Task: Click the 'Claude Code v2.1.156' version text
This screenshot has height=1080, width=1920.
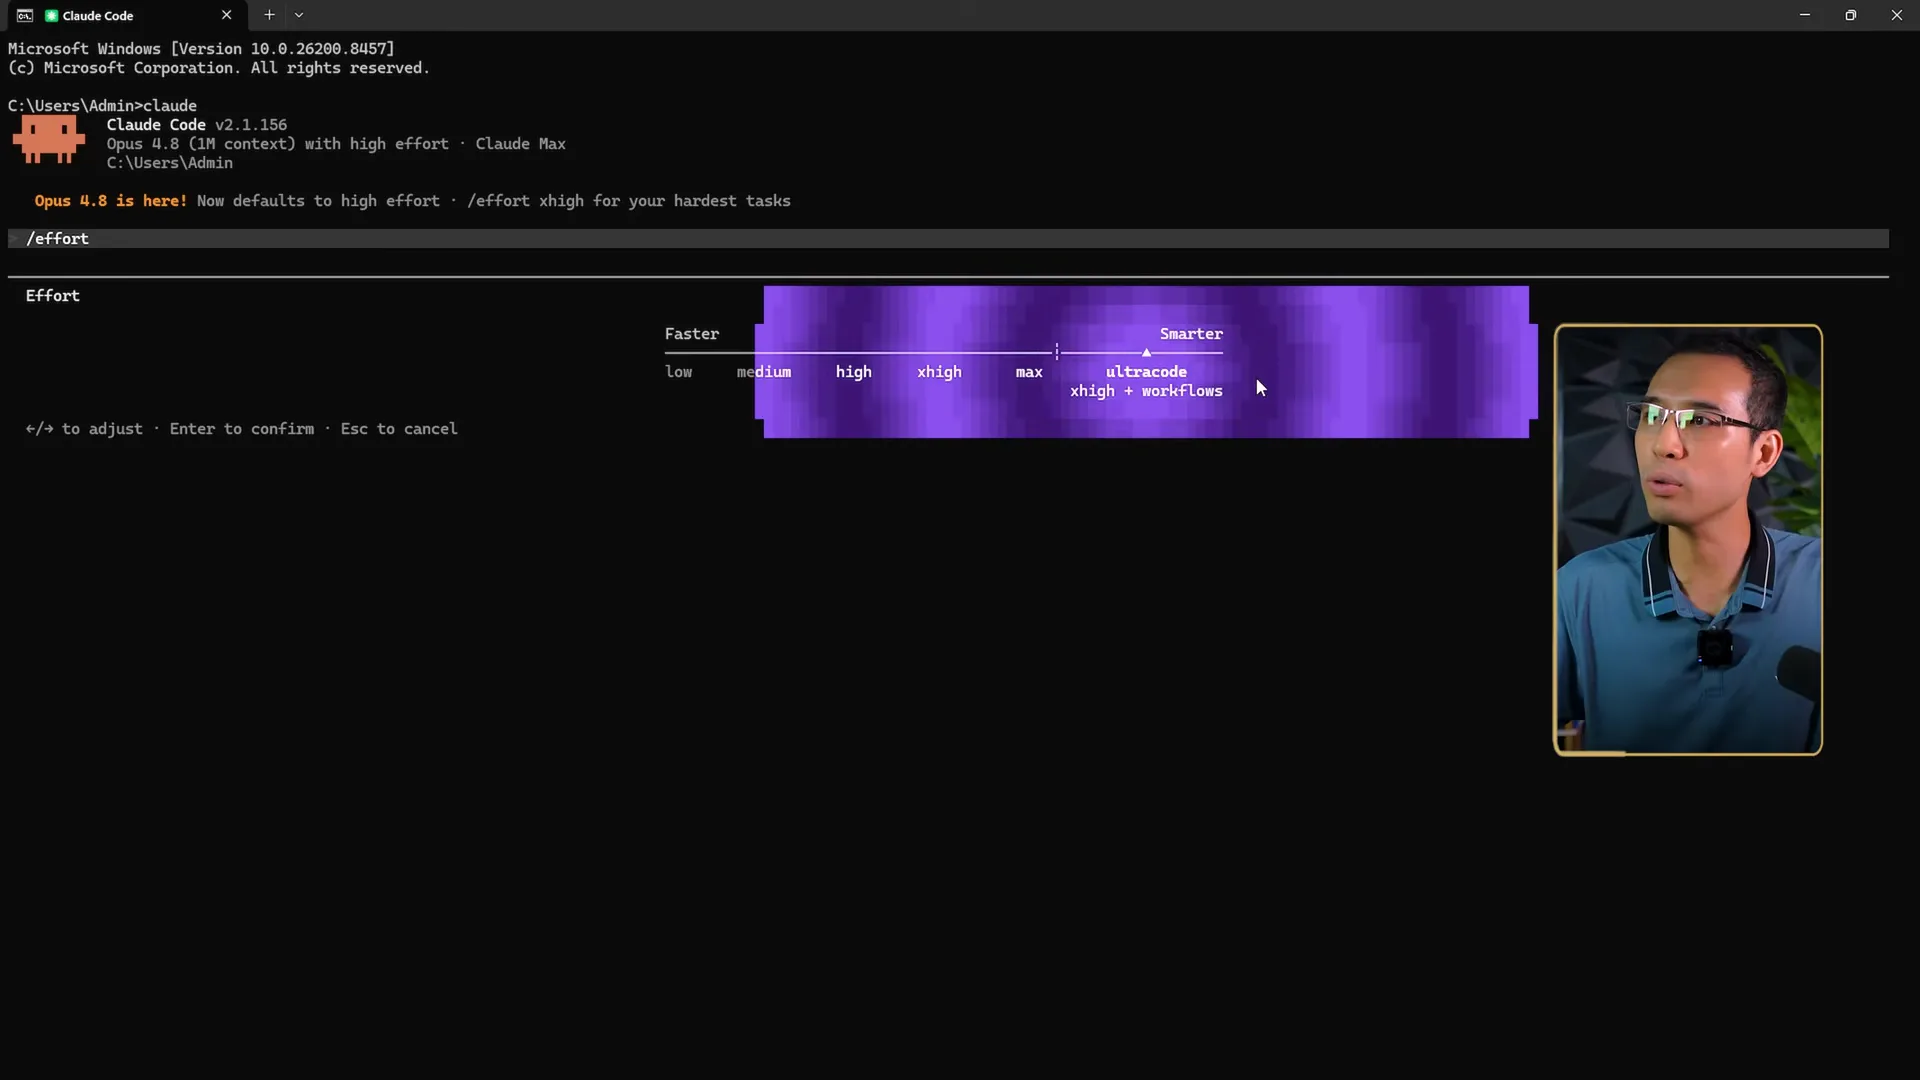Action: tap(197, 125)
